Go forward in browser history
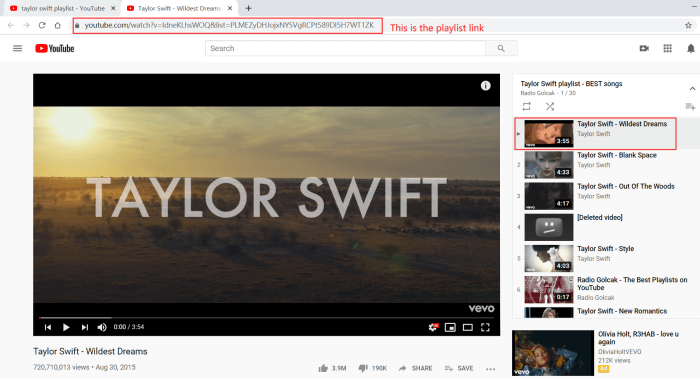The image size is (700, 379). coord(26,25)
